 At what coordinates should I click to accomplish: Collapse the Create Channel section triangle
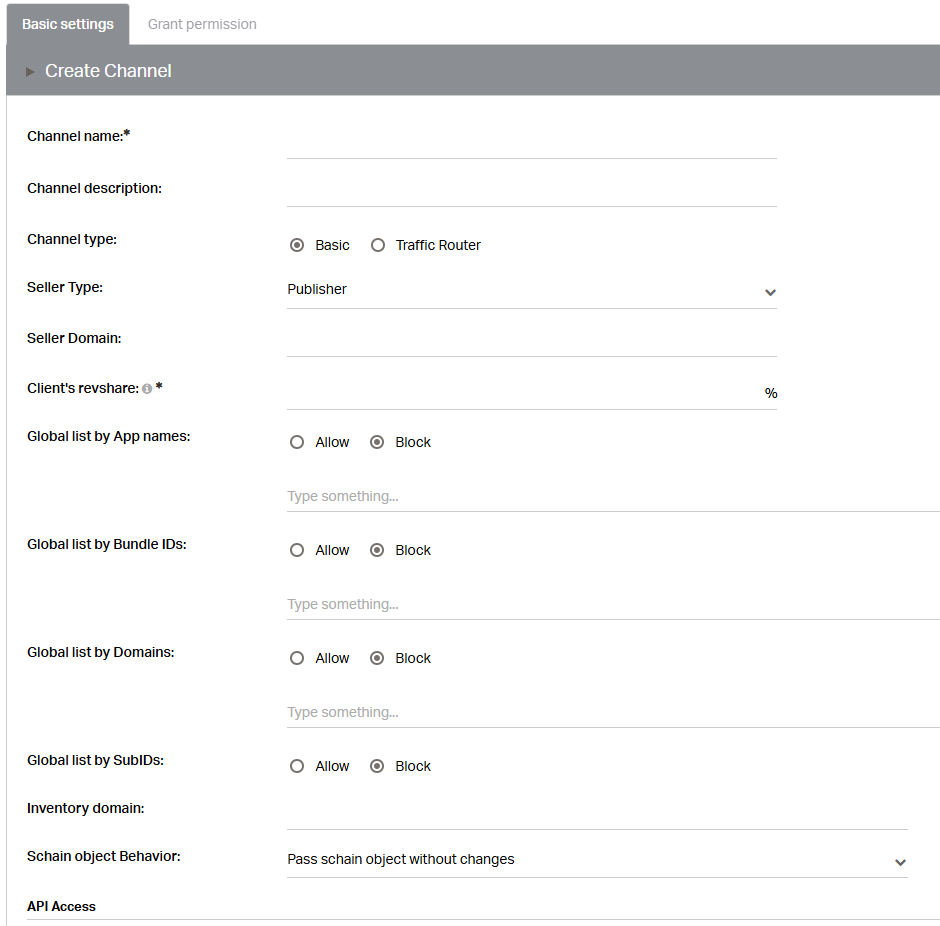pyautogui.click(x=30, y=72)
